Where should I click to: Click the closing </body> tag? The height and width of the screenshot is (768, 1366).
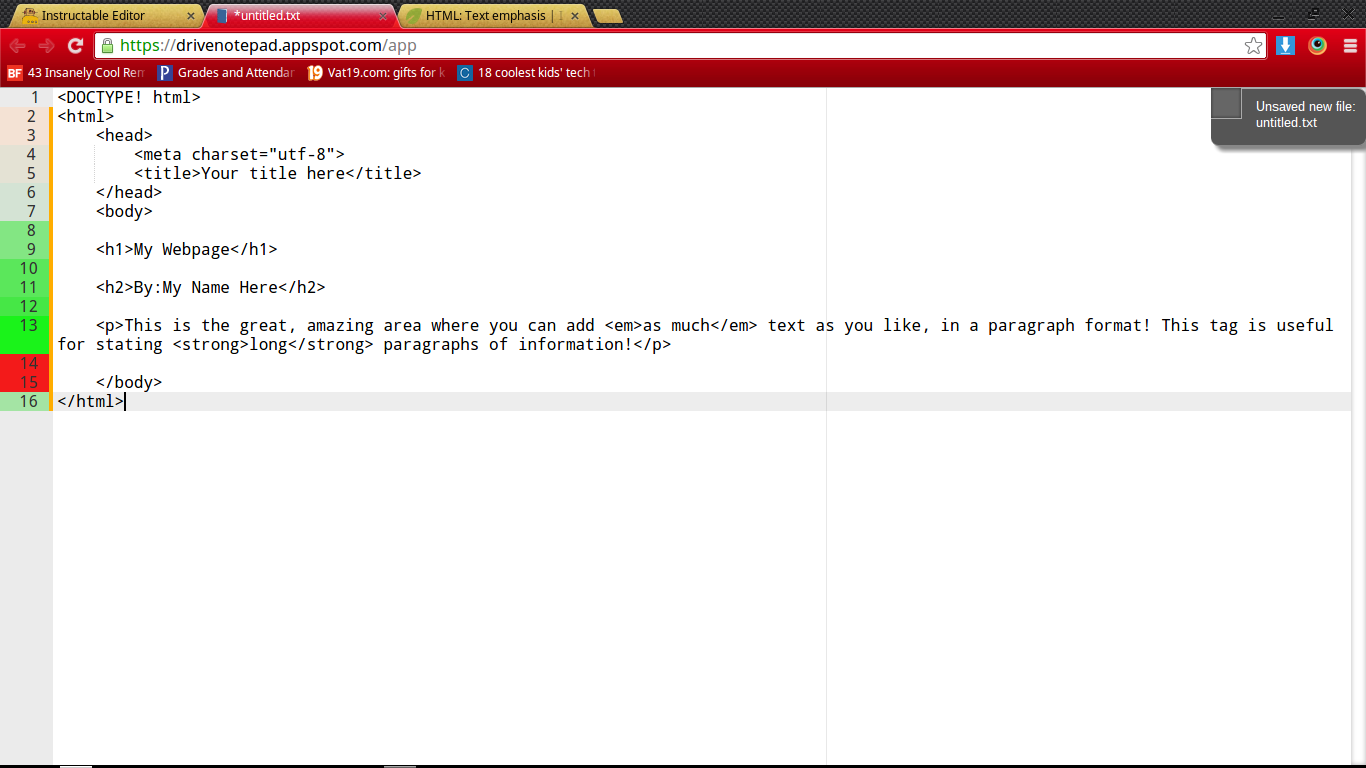coord(129,383)
